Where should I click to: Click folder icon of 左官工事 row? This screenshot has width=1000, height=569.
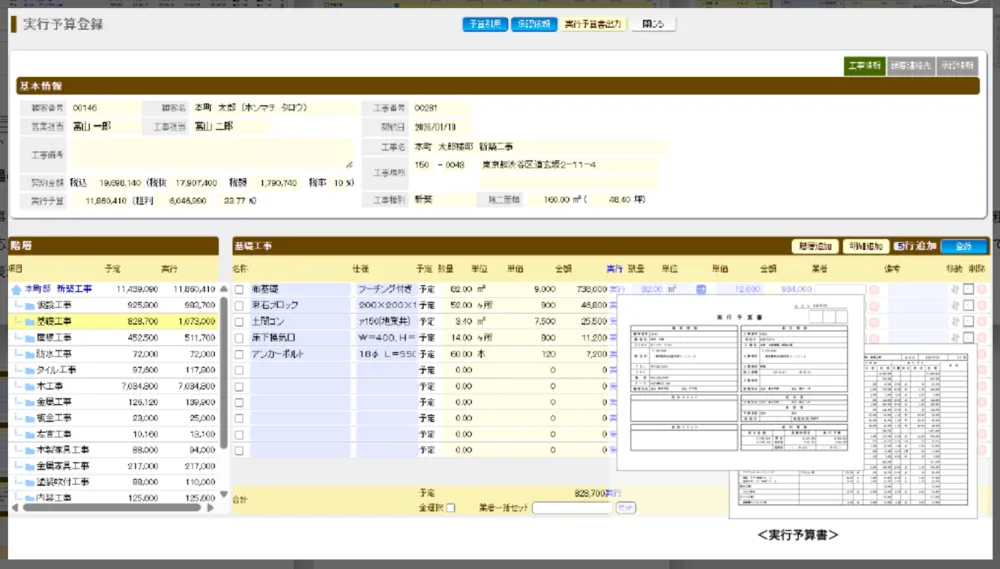click(x=29, y=434)
